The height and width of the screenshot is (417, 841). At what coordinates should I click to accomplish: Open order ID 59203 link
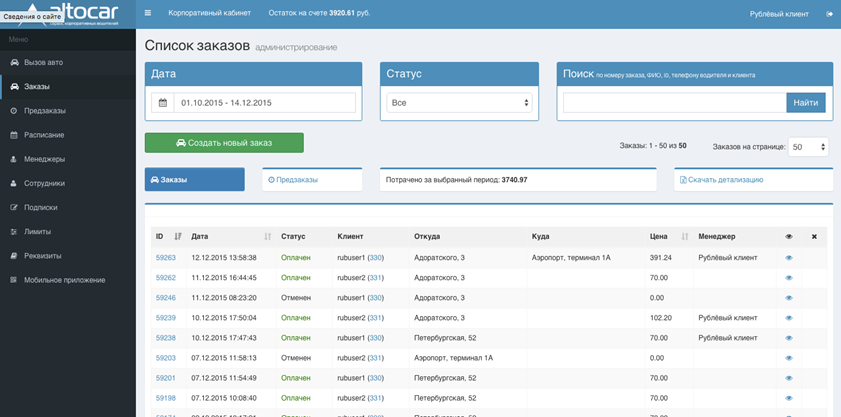(x=166, y=358)
